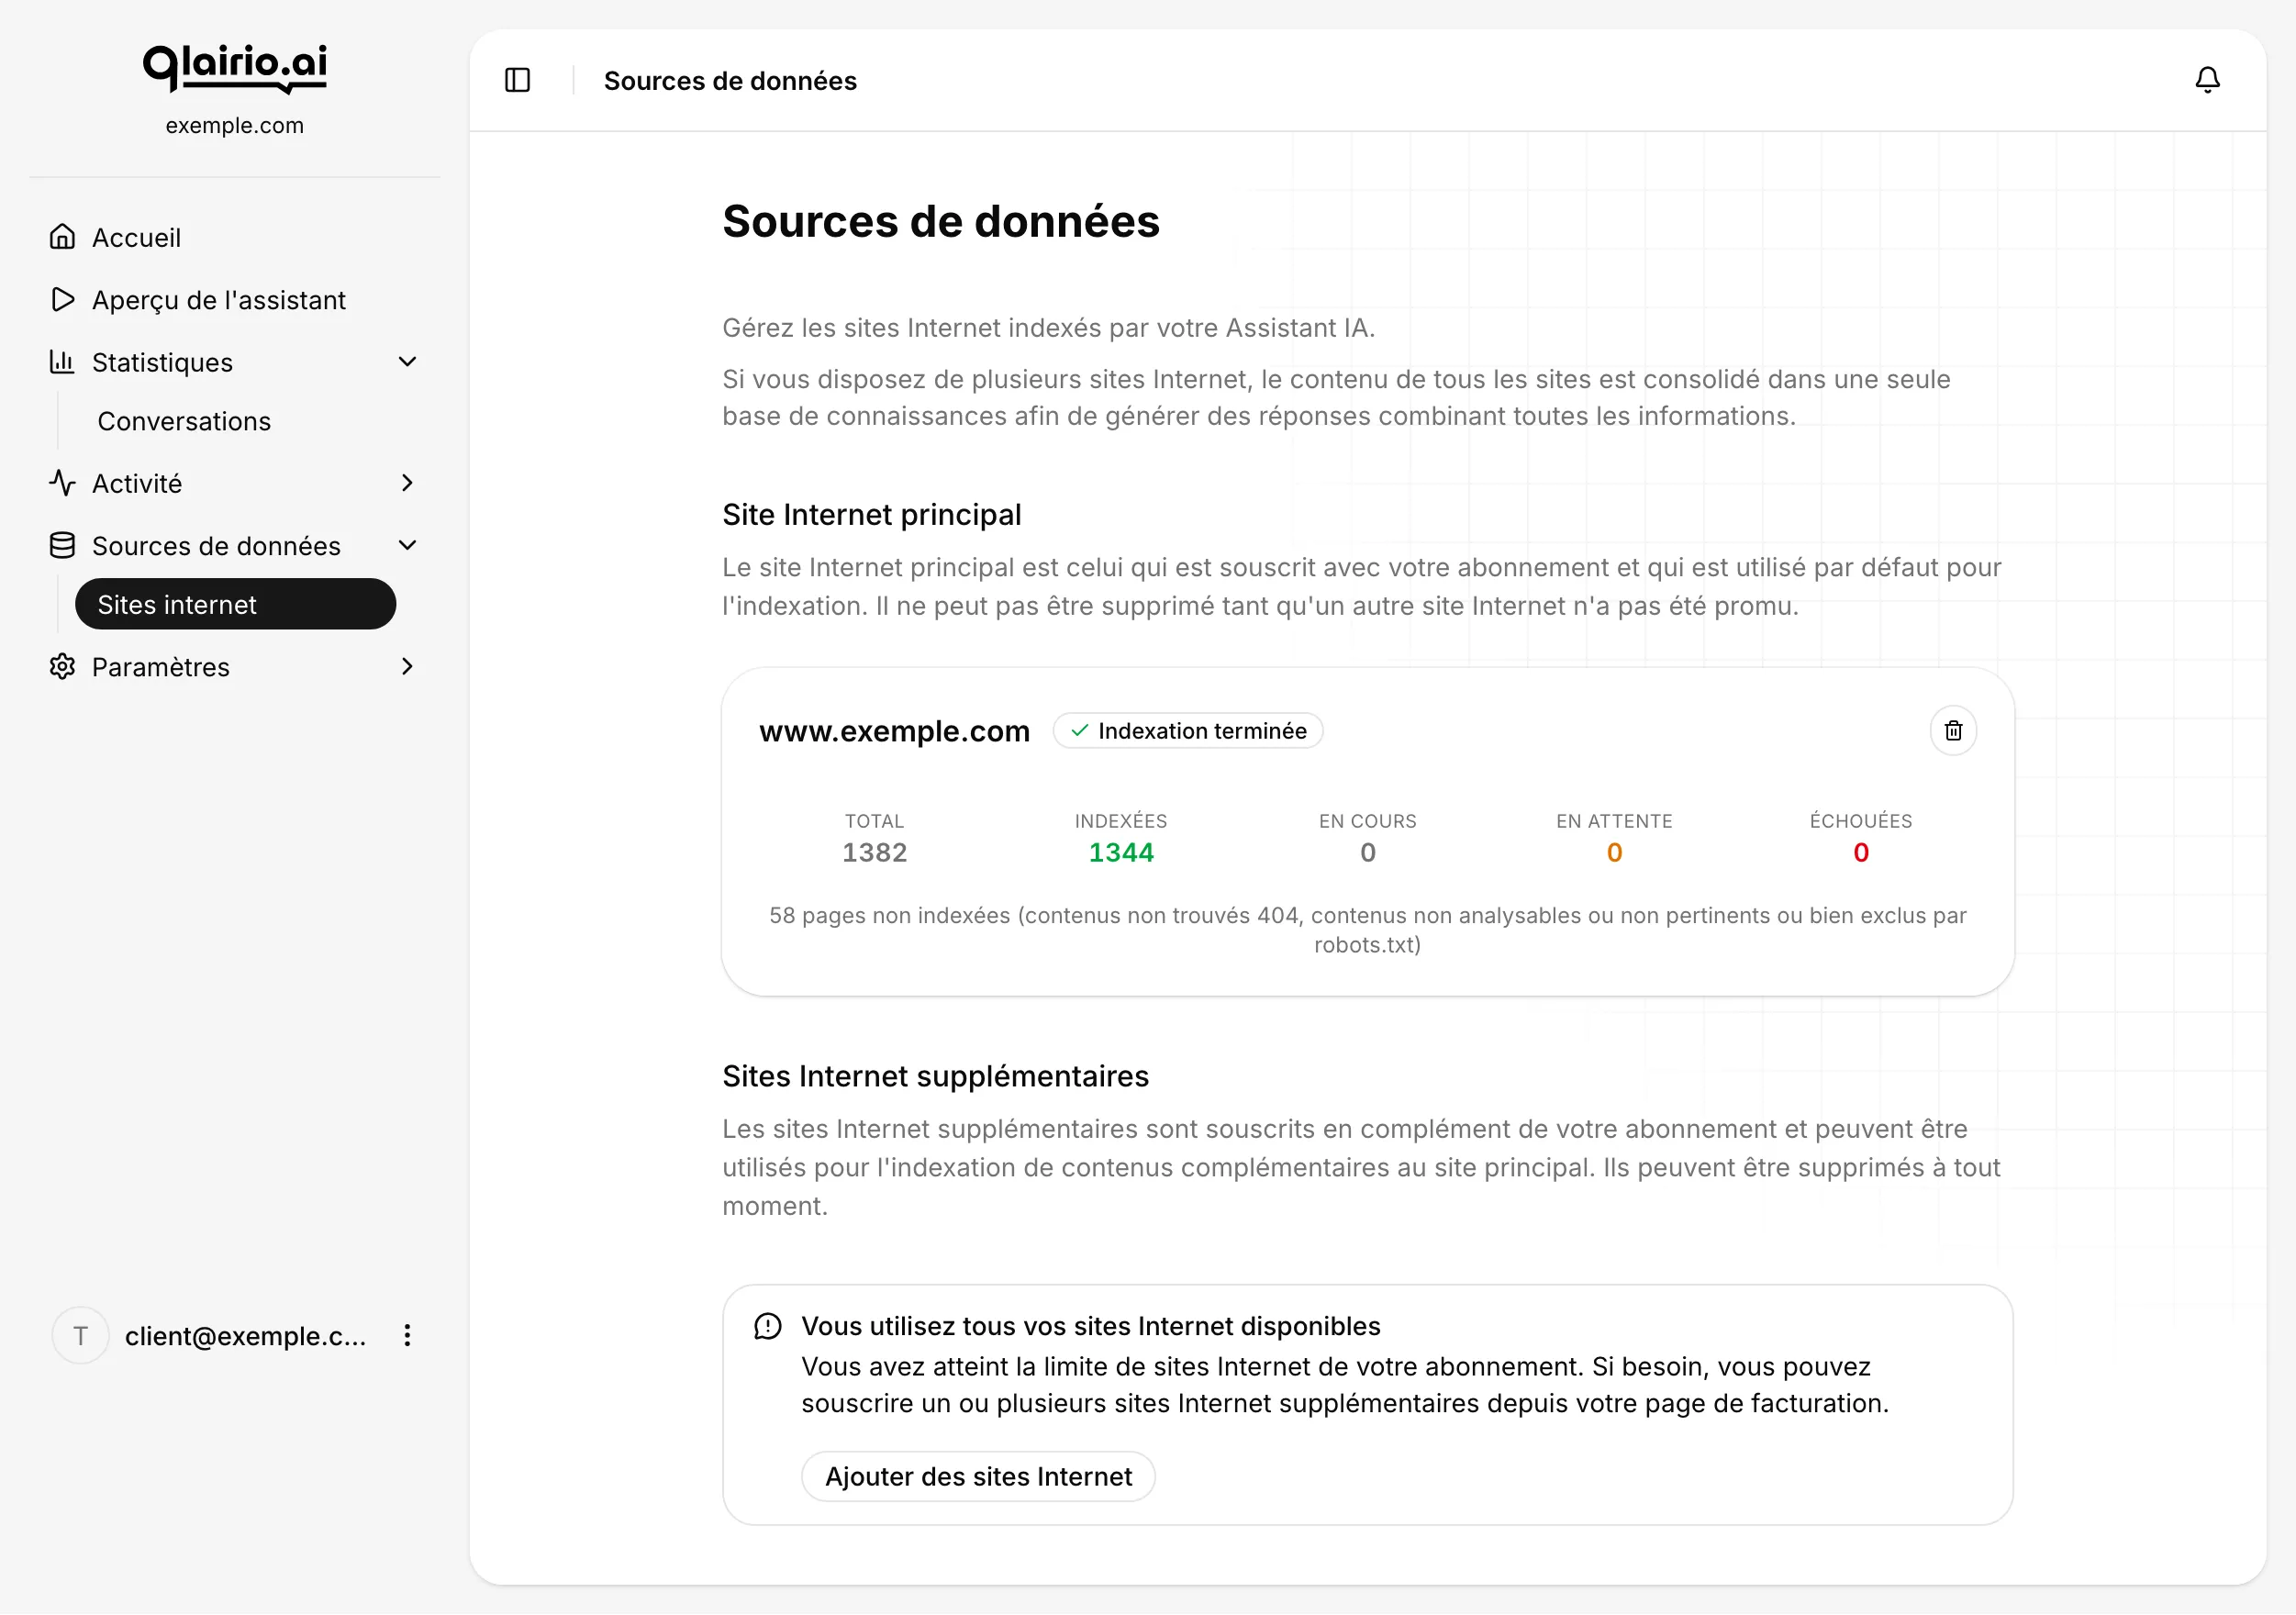This screenshot has width=2296, height=1615.
Task: Click the Qlairio.ai logo
Action: pyautogui.click(x=235, y=69)
